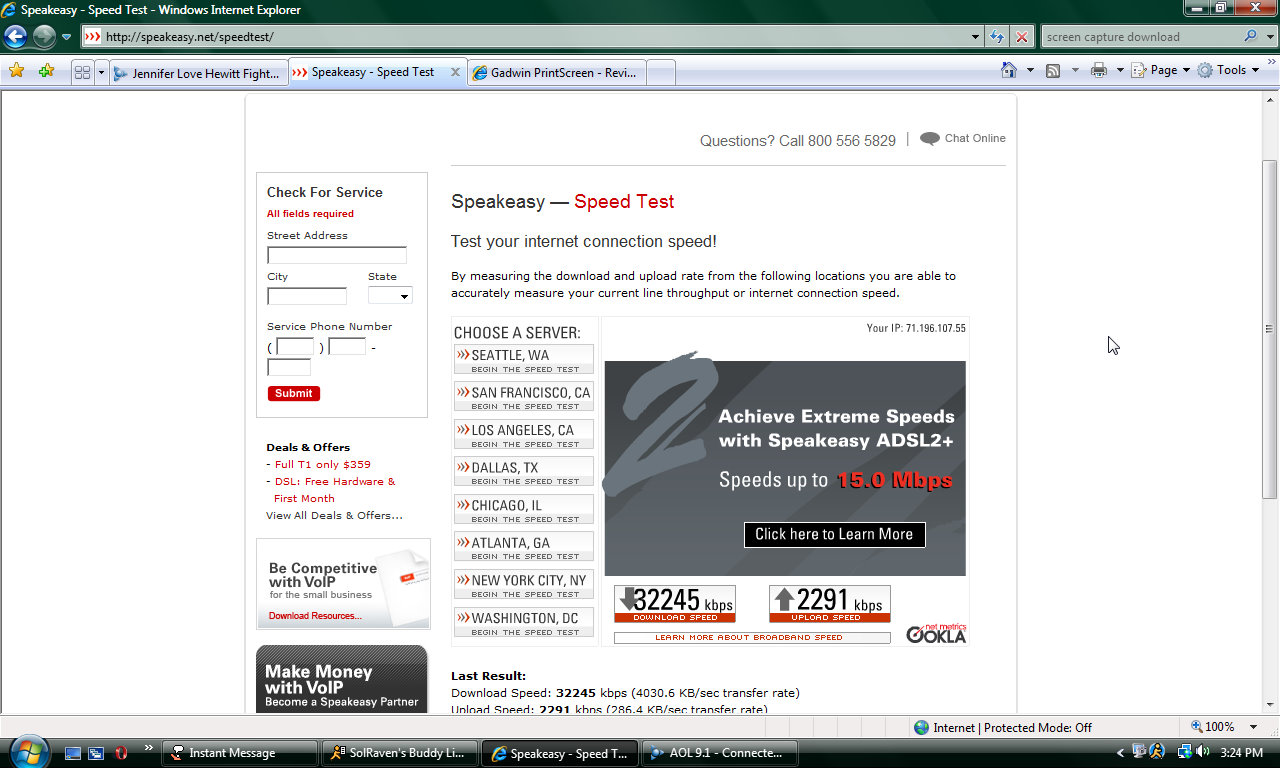1280x768 pixels.
Task: Begin the speed test for New York City, NY
Action: pos(524,585)
